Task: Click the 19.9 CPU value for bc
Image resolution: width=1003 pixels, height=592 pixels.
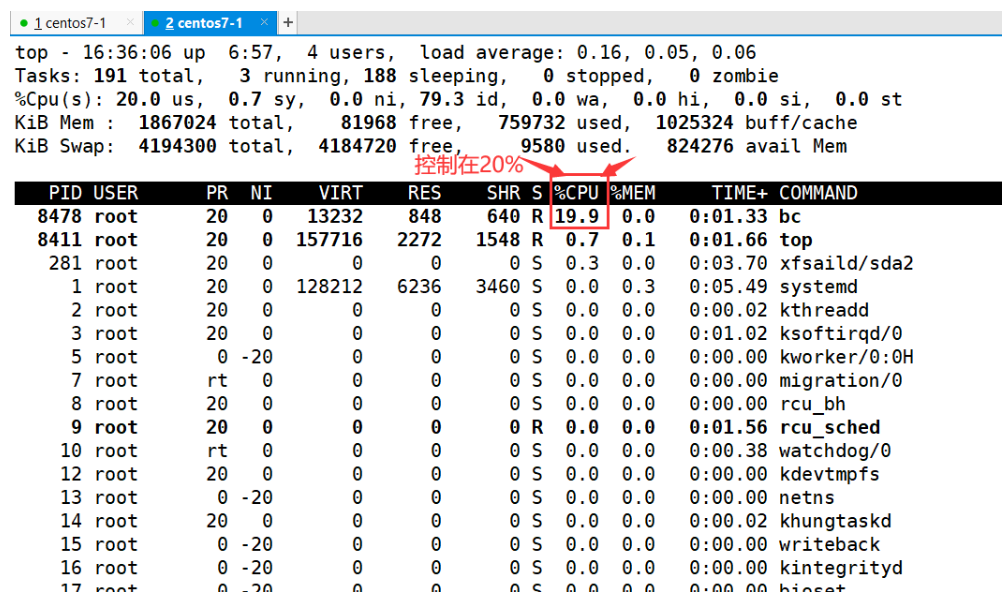Action: tap(577, 216)
